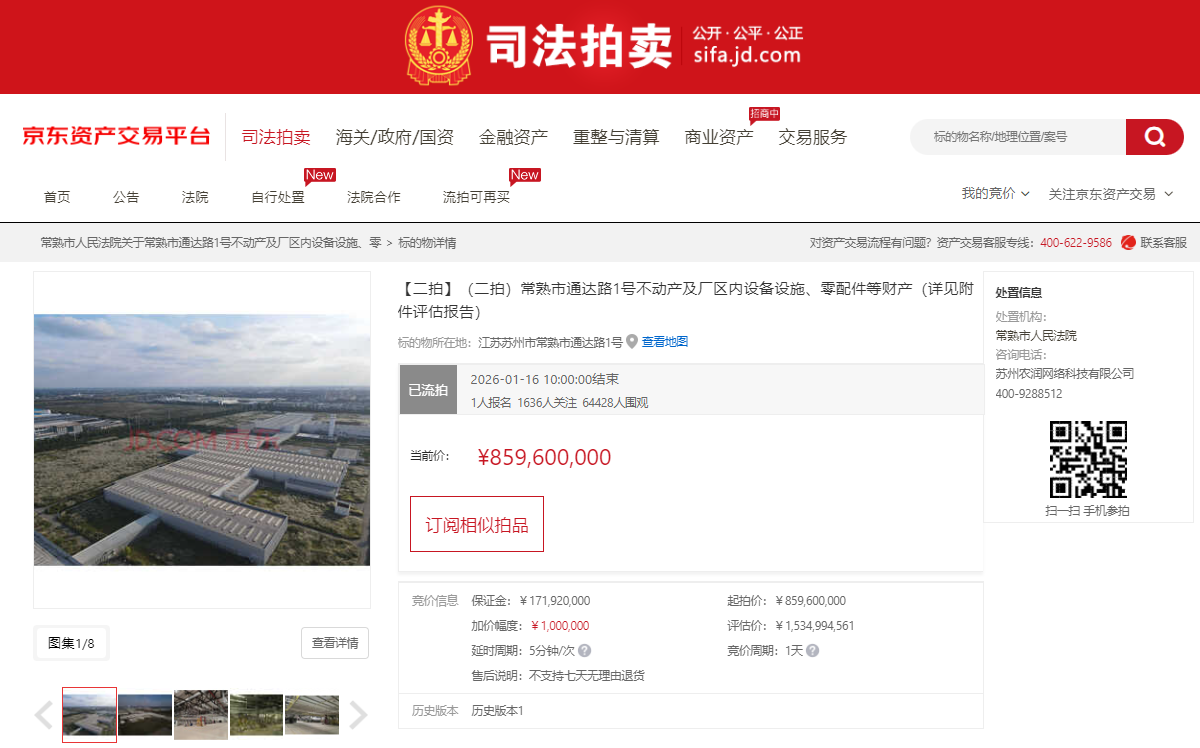Expand the 关注京东资产交易 dropdown
1200x748 pixels.
click(1110, 194)
